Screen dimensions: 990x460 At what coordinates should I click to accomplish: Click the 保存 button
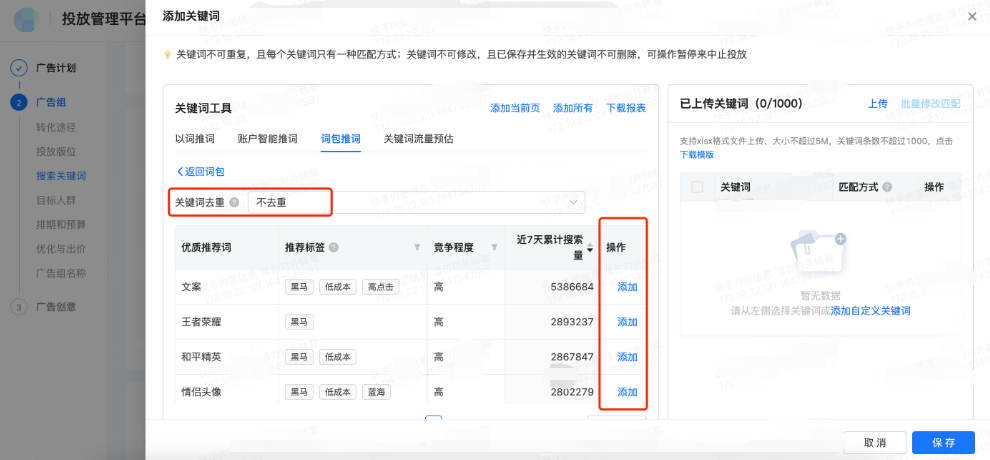pyautogui.click(x=943, y=442)
